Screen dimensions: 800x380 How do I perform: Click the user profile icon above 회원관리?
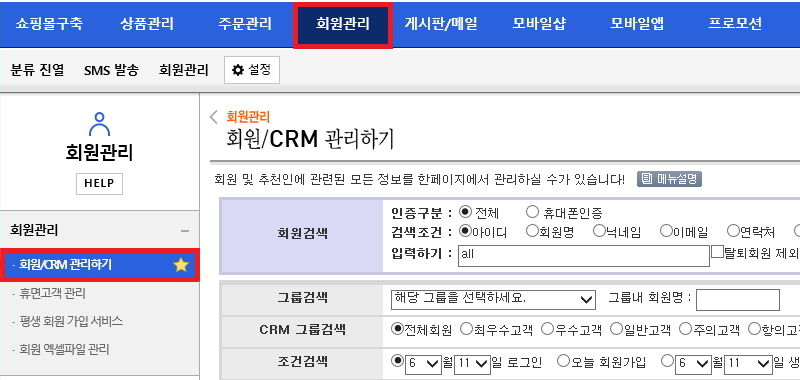click(99, 124)
